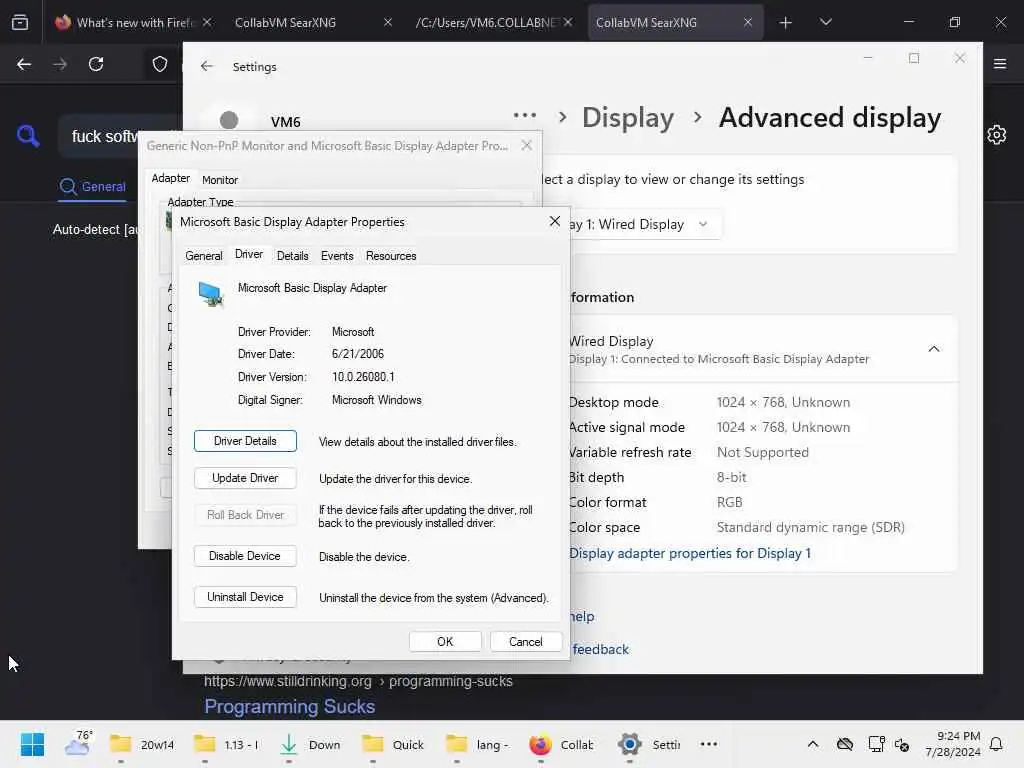1024x768 pixels.
Task: Click the OneDrive cloud tray icon
Action: (x=844, y=744)
